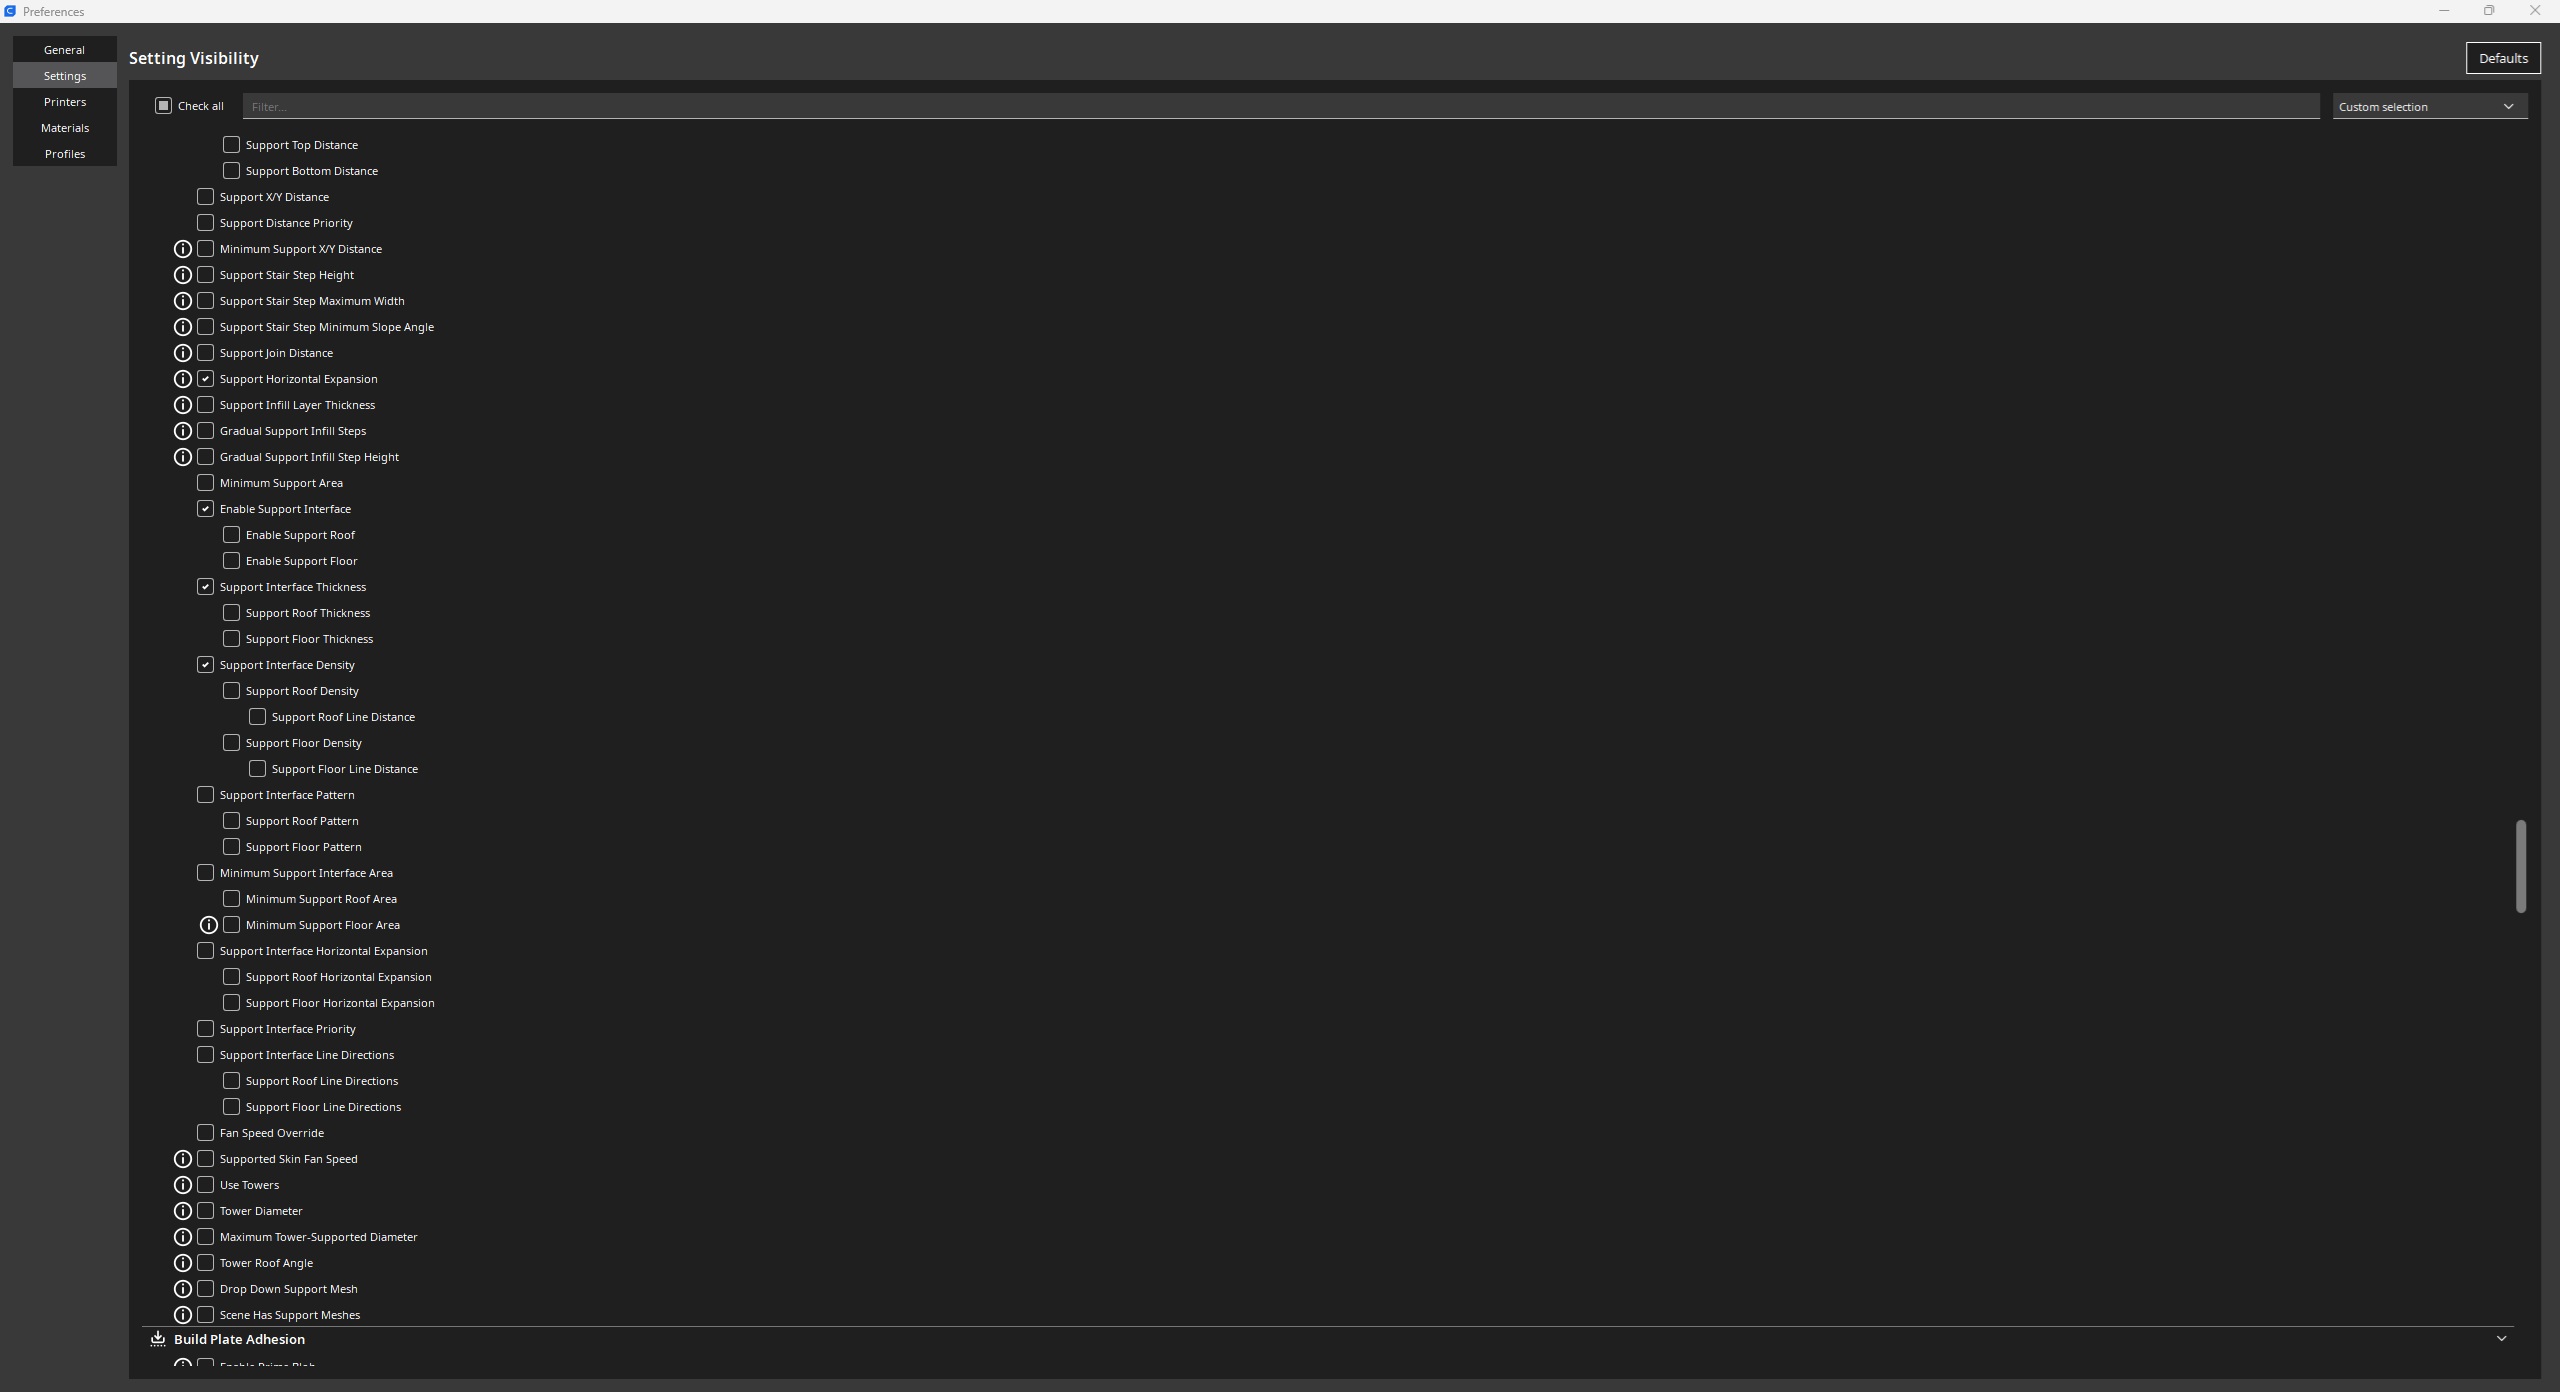Reset visibility with the Defaults button
Image resolution: width=2560 pixels, height=1392 pixels.
[2503, 58]
